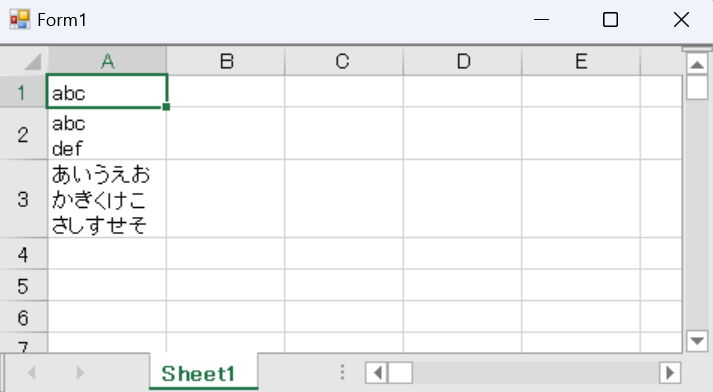Screen dimensions: 713x392
Task: Click the horizontal scrollbar thumb
Action: (x=400, y=373)
